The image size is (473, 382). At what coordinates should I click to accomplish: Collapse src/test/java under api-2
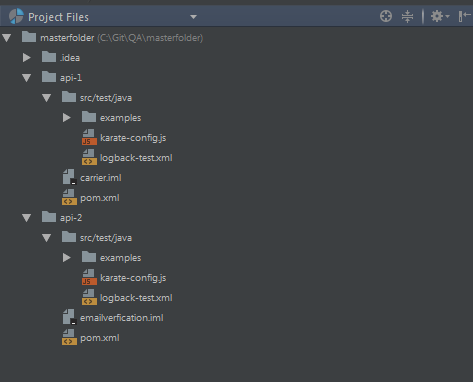pyautogui.click(x=47, y=238)
